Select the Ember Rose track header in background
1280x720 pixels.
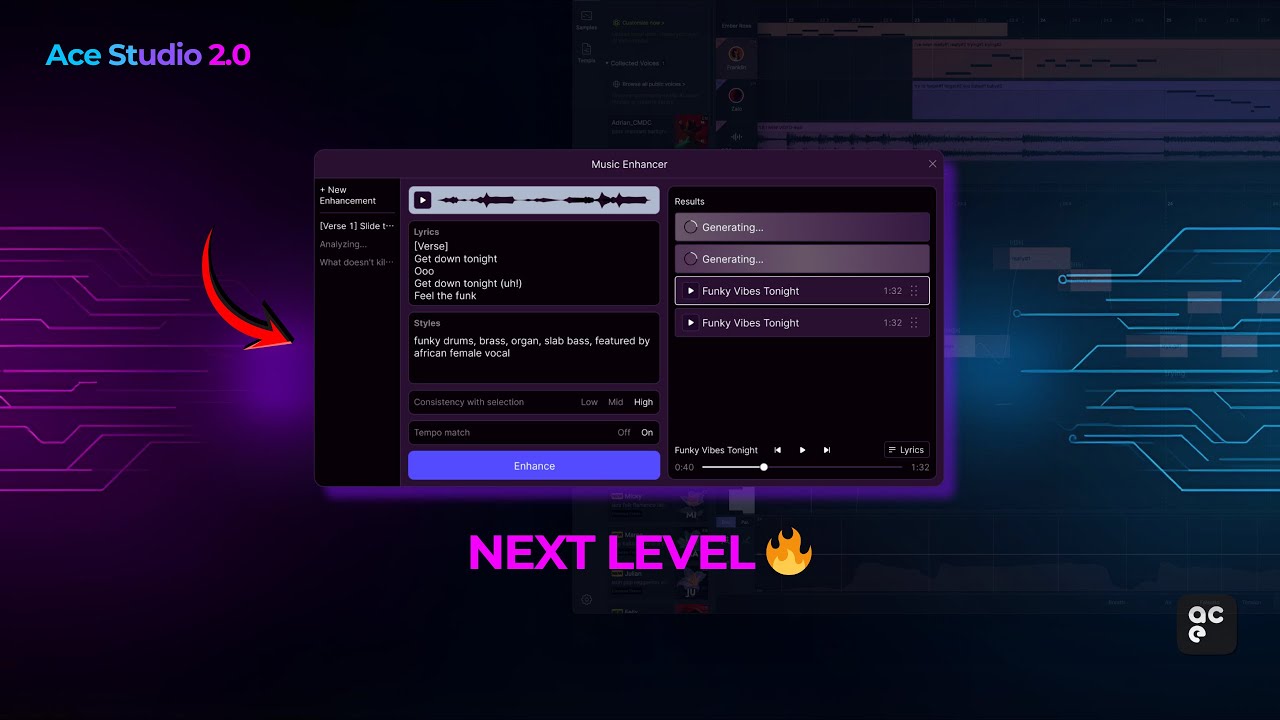click(736, 25)
